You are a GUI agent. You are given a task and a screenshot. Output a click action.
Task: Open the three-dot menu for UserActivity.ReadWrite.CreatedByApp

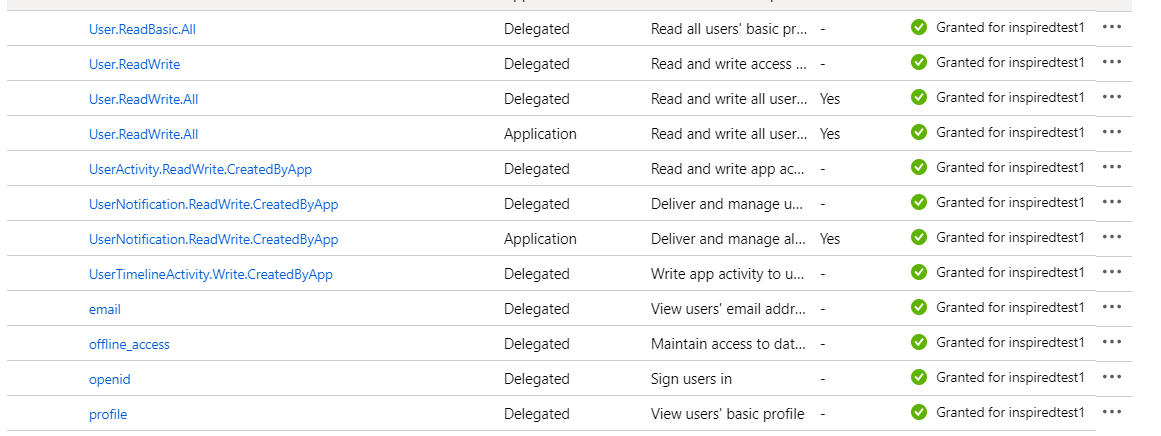pos(1111,167)
